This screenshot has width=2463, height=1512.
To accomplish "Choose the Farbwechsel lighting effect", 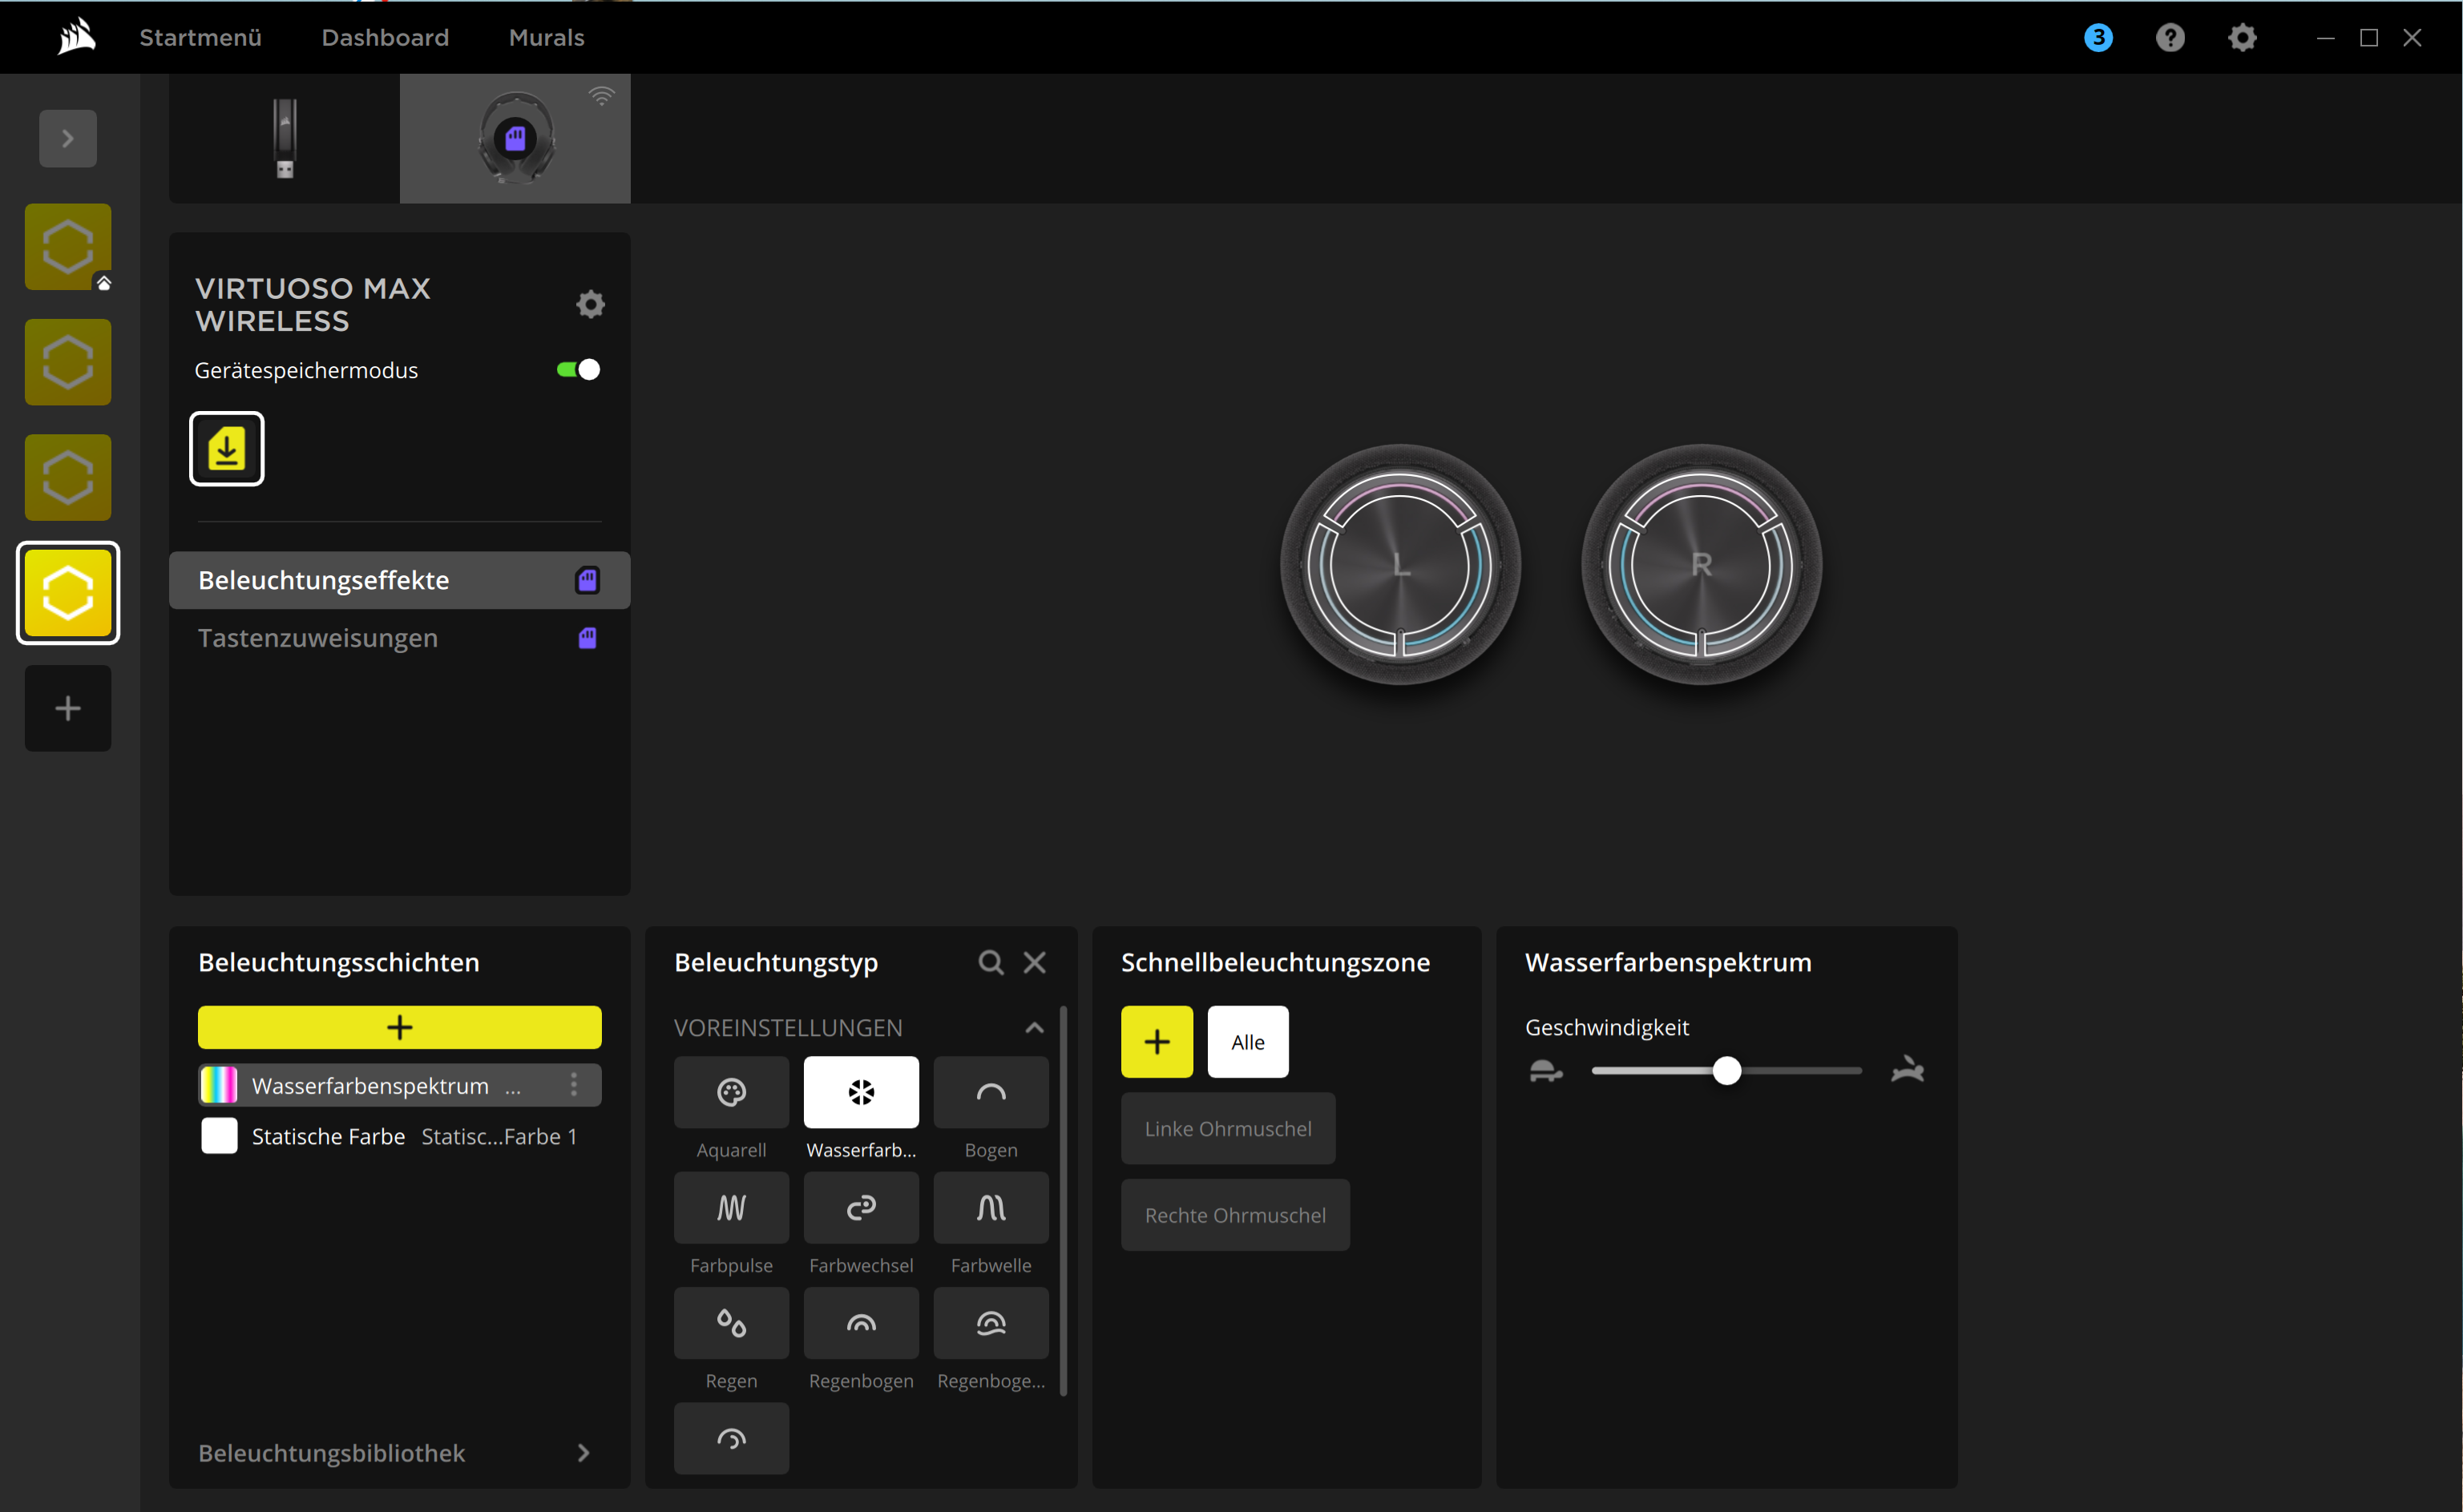I will [861, 1208].
